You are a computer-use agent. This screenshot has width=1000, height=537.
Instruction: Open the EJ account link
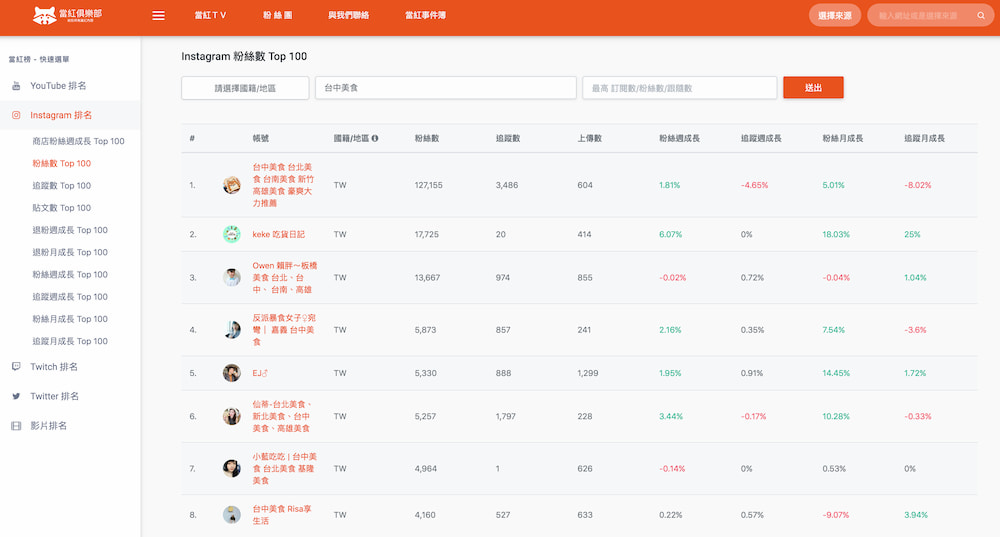pyautogui.click(x=260, y=373)
